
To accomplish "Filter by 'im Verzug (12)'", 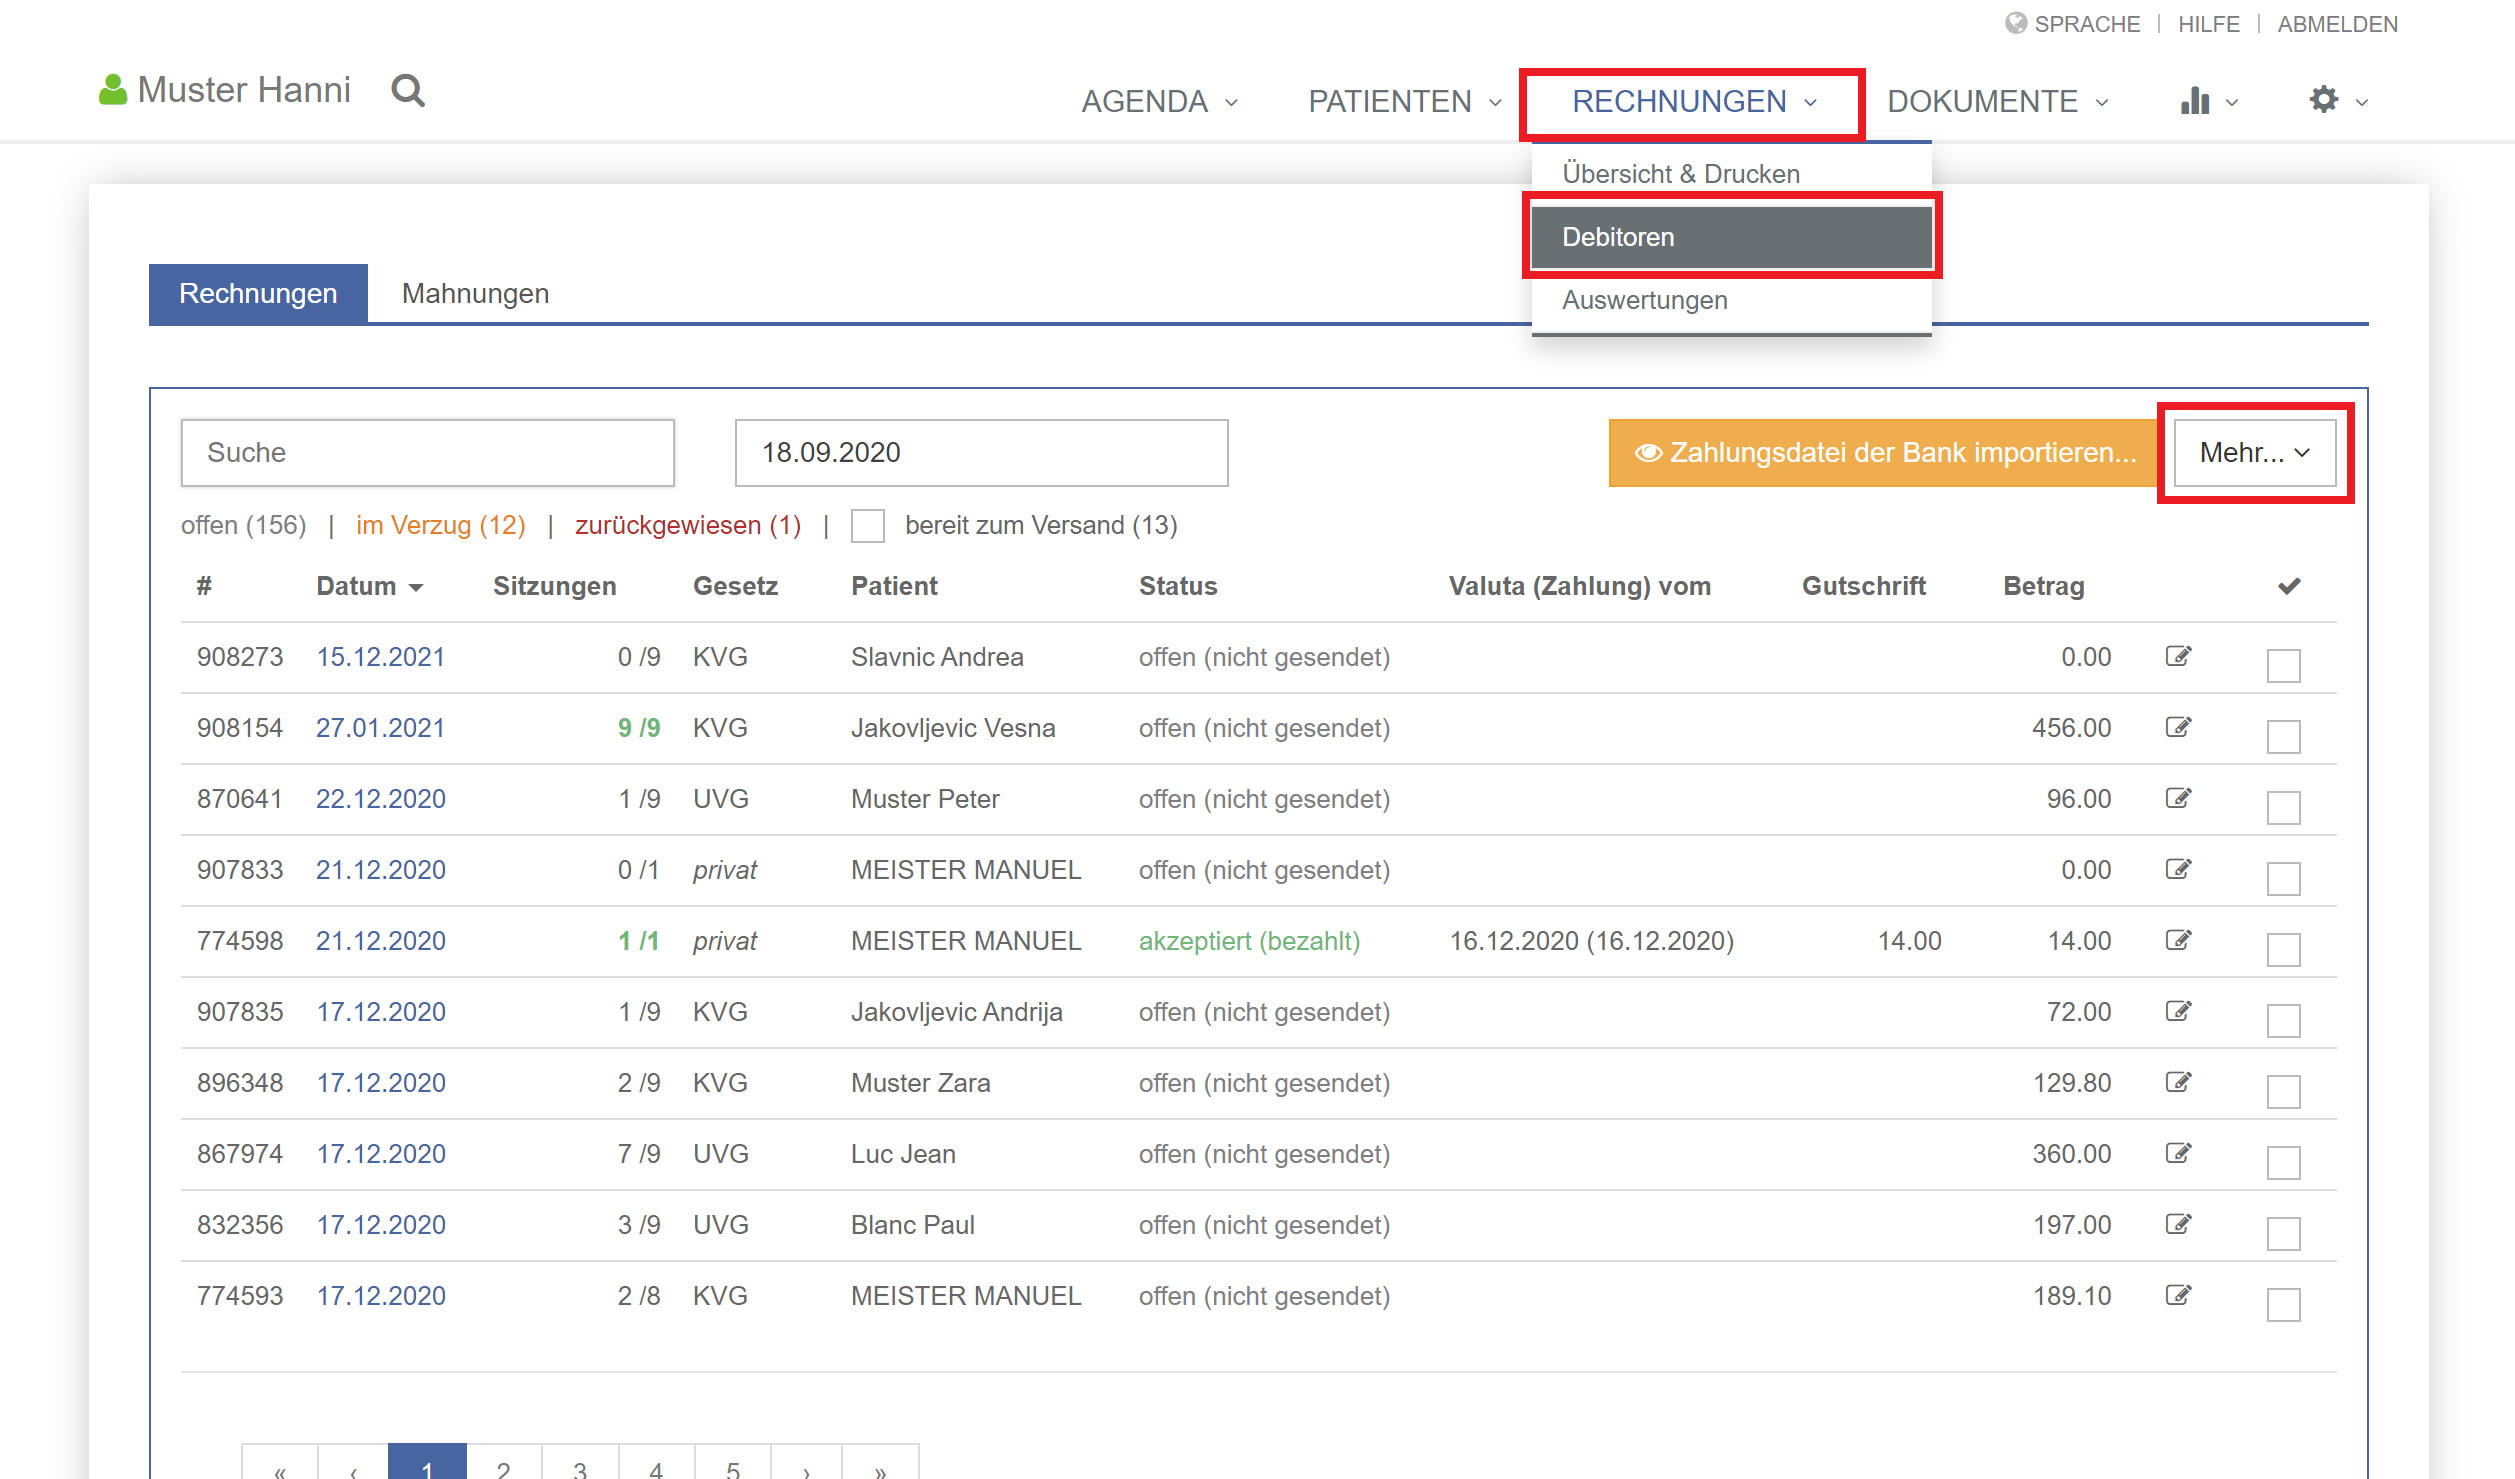I will (x=441, y=526).
